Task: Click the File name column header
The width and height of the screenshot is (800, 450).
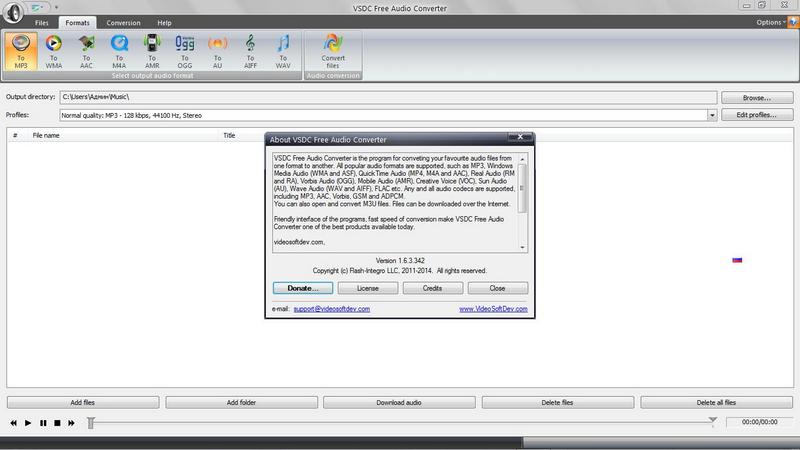Action: click(46, 135)
